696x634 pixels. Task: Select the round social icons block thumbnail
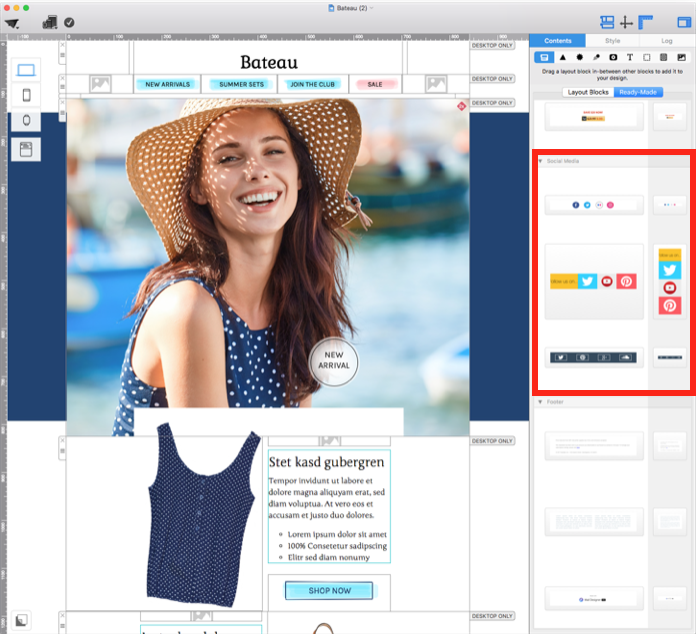[x=594, y=205]
